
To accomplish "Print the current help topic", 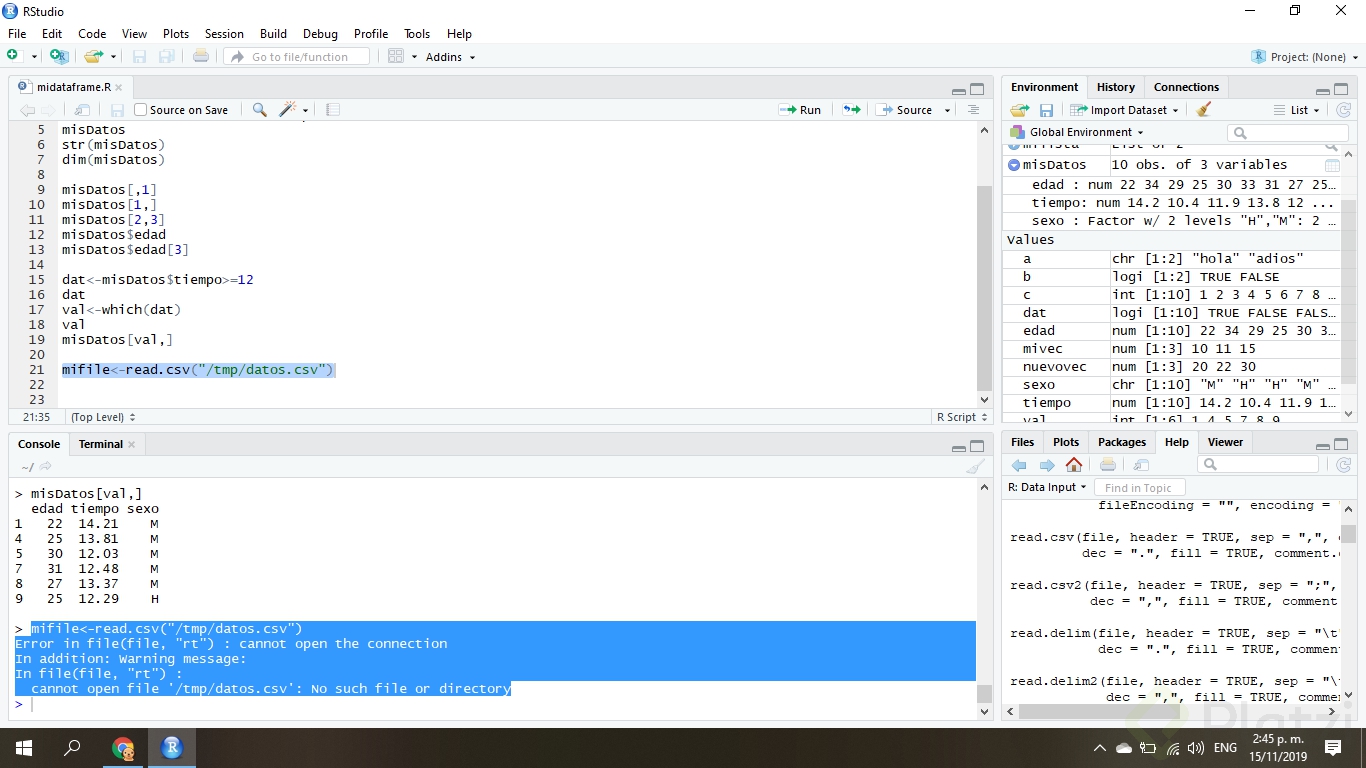I will (x=1108, y=465).
